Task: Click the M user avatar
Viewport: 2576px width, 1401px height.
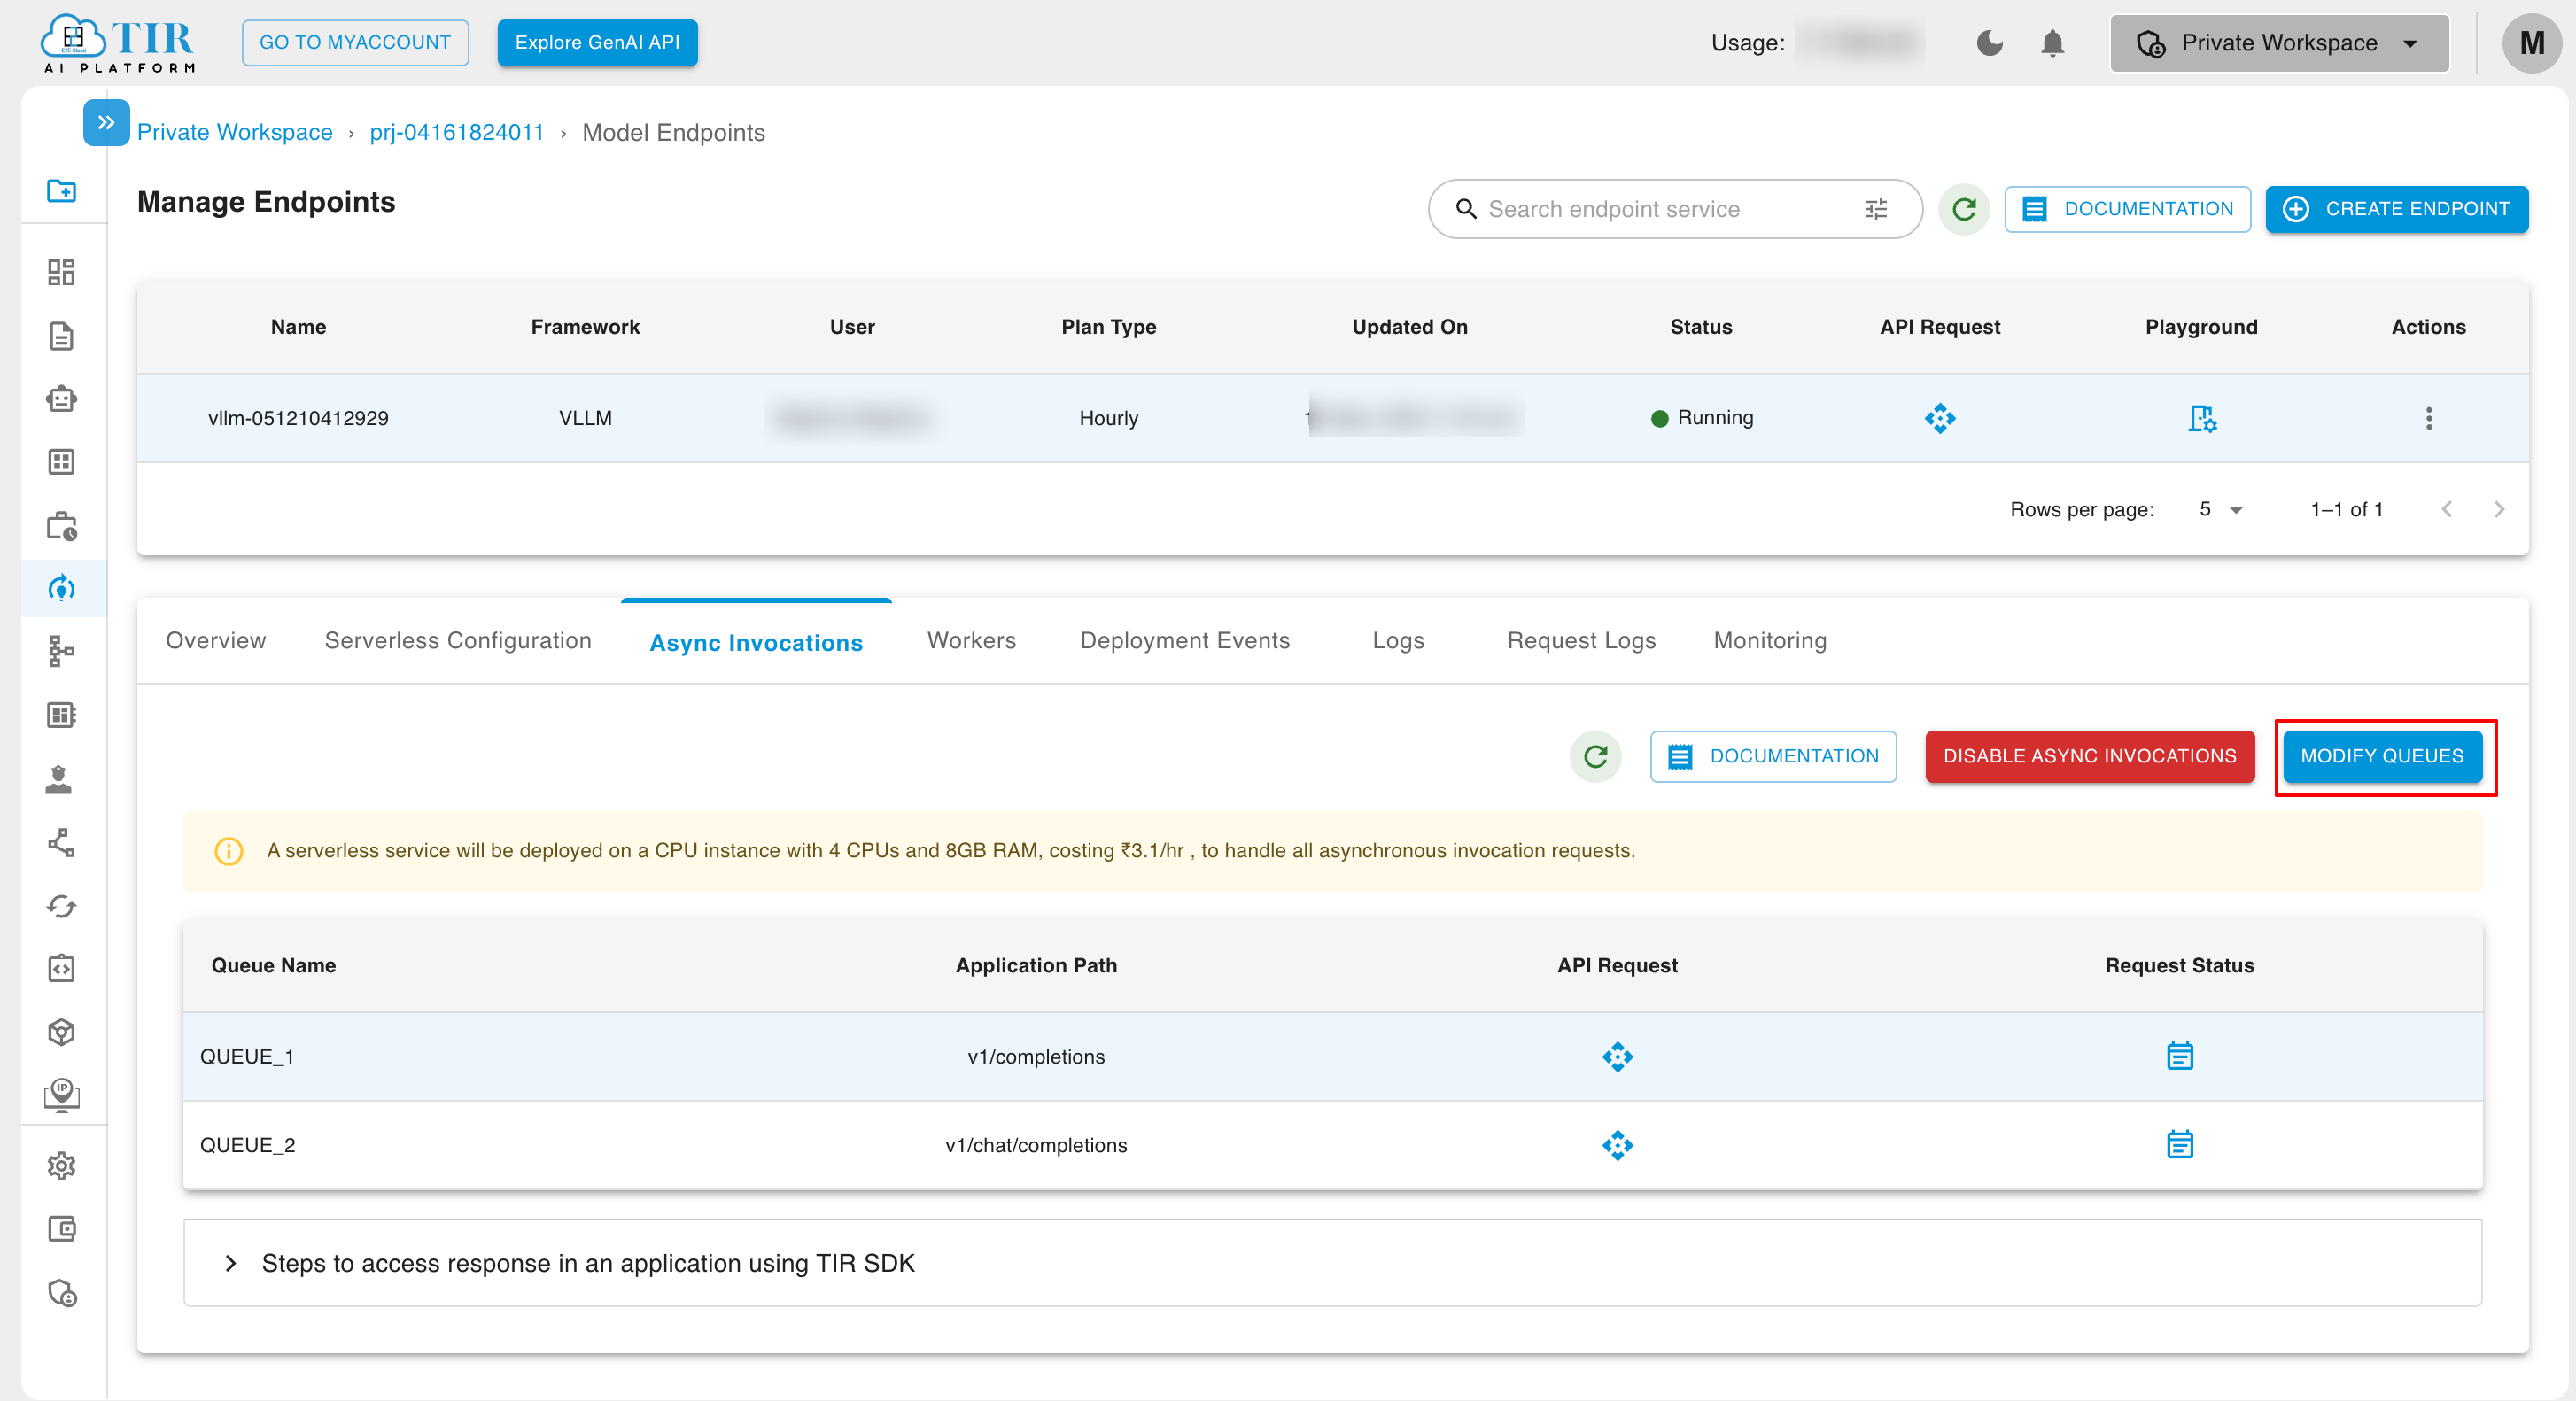Action: [x=2531, y=43]
